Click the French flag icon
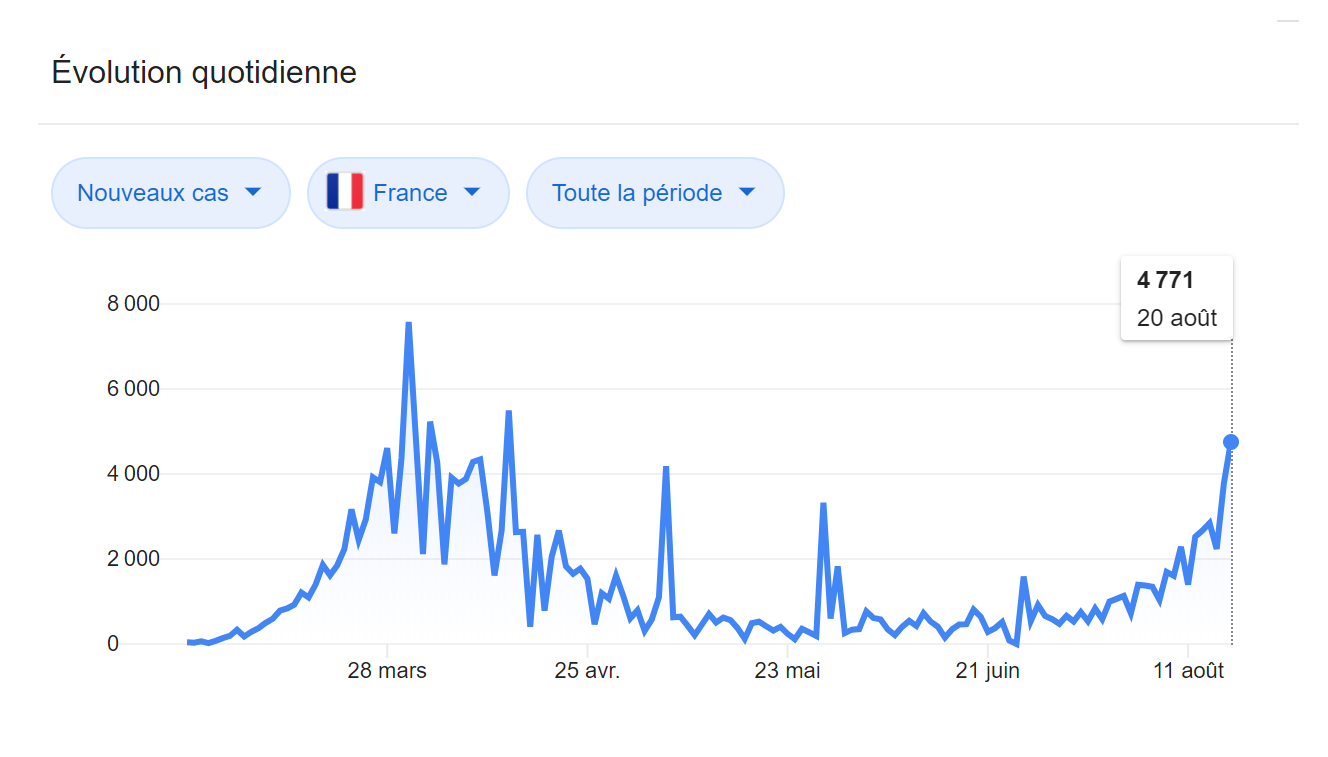Viewport: 1328px width, 757px height. pyautogui.click(x=345, y=192)
